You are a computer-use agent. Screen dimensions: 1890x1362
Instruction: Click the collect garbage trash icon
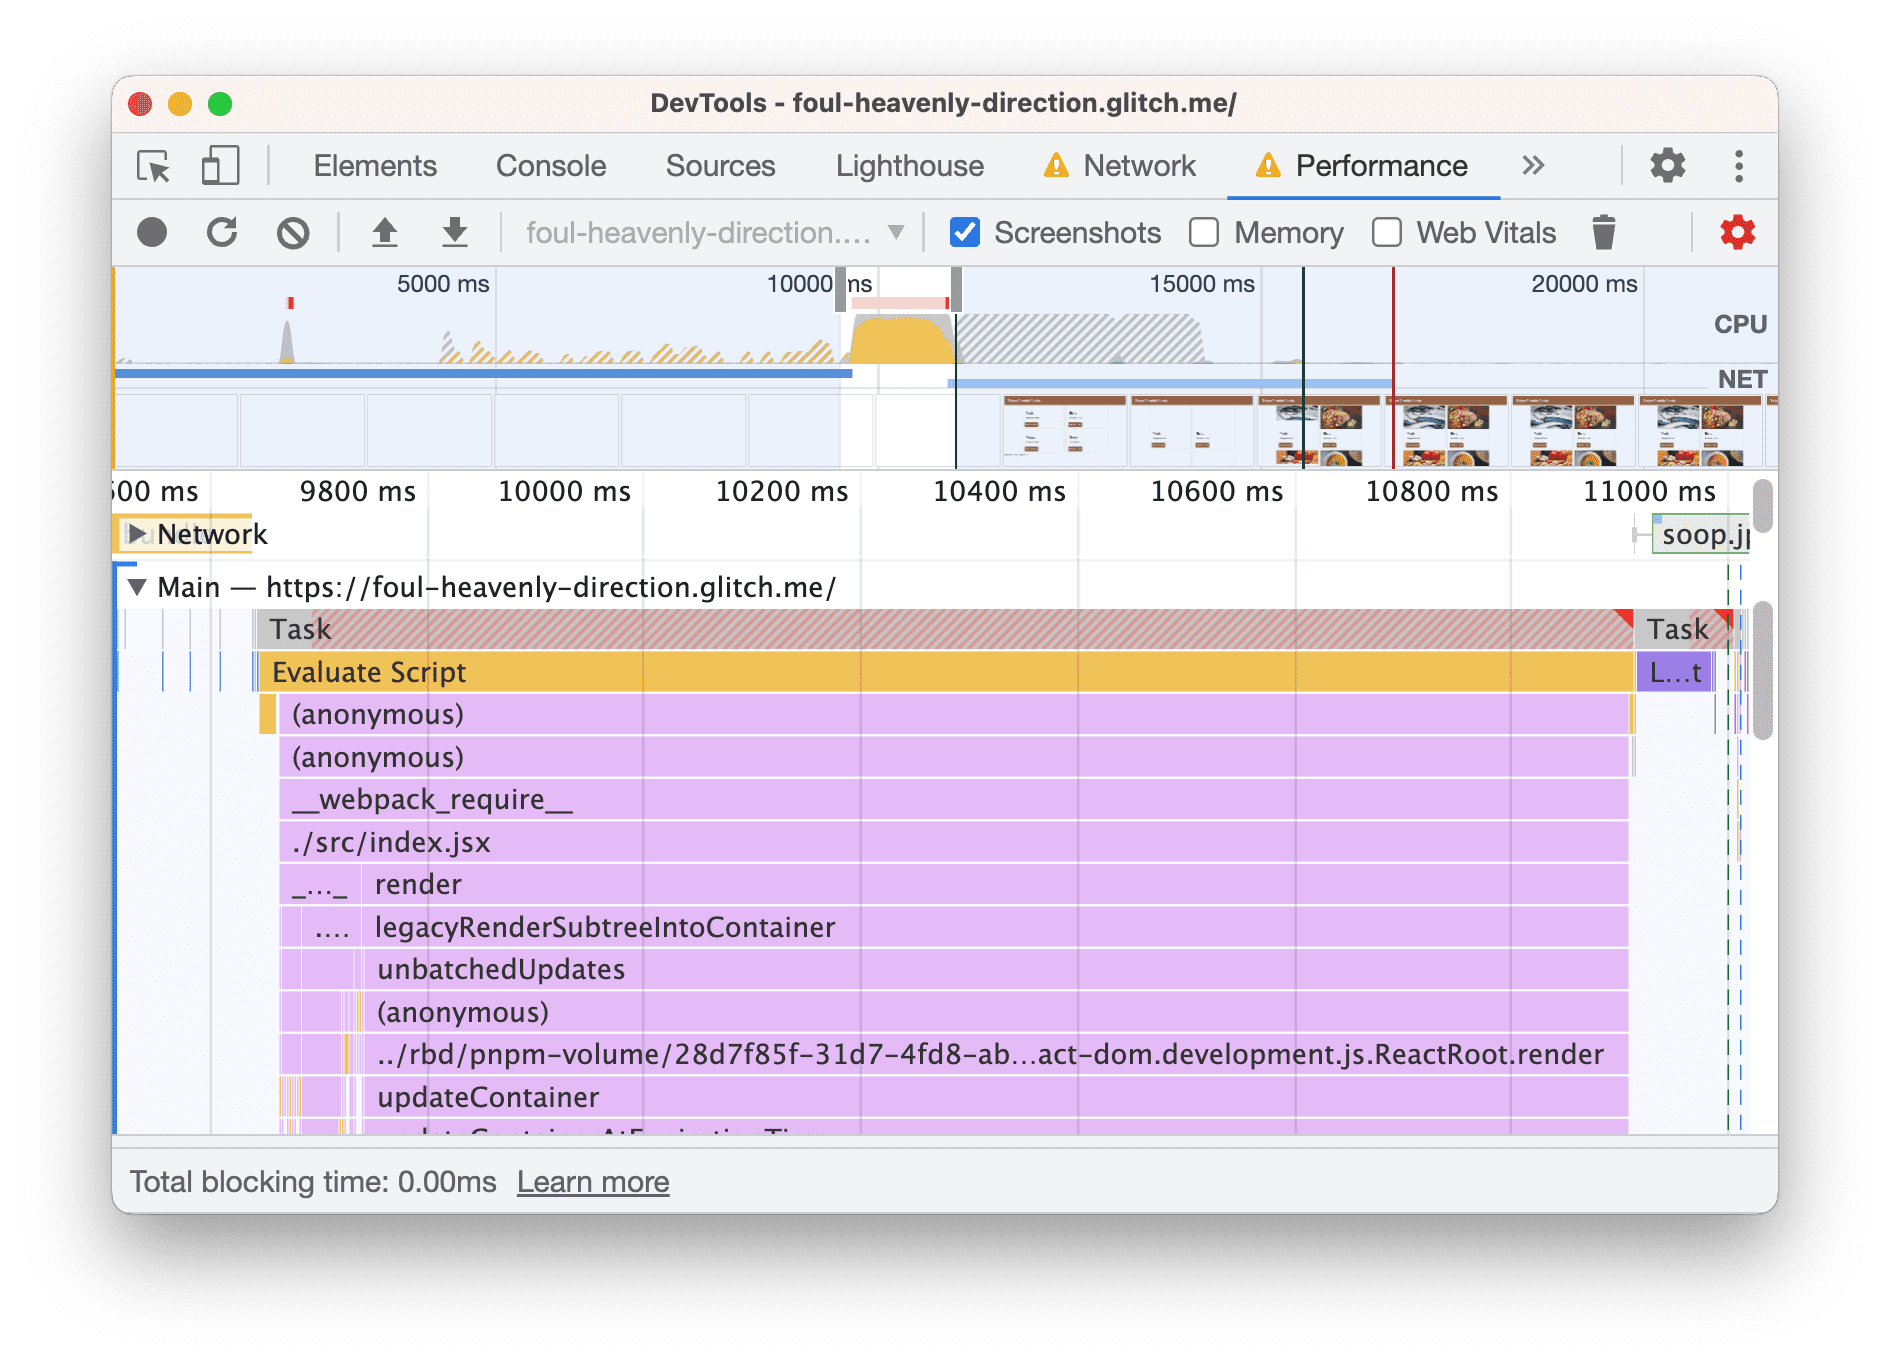point(1604,233)
